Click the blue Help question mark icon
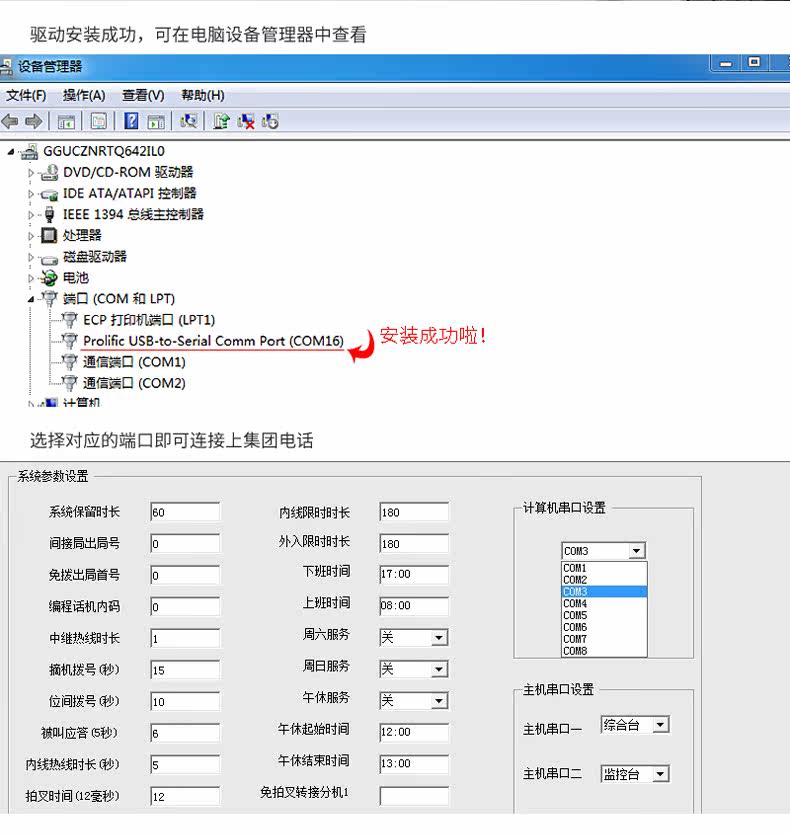The image size is (790, 835). coord(131,121)
